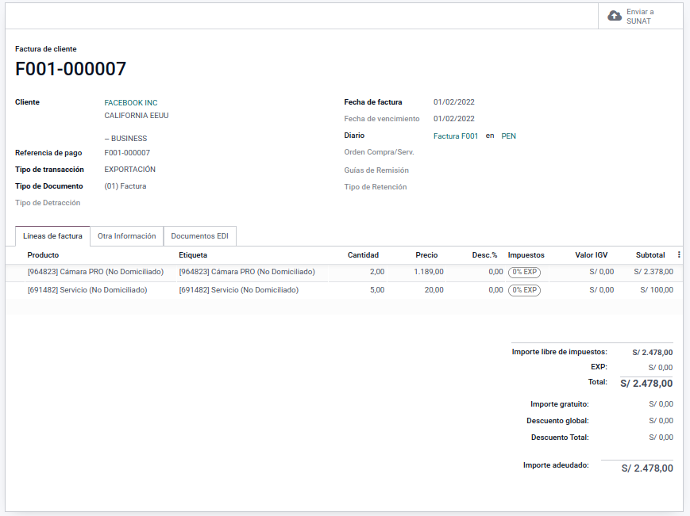The height and width of the screenshot is (516, 690).
Task: Sort by the Cantidad column header
Action: [x=362, y=255]
